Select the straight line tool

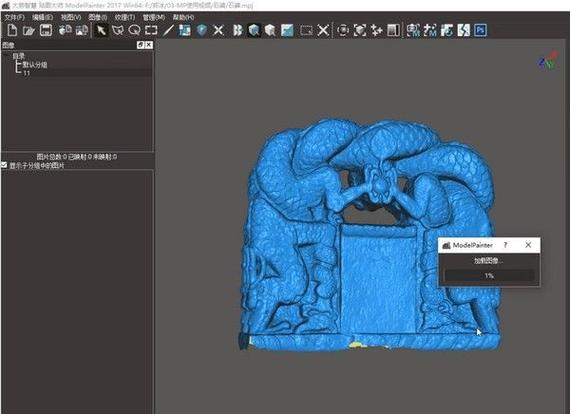click(168, 30)
